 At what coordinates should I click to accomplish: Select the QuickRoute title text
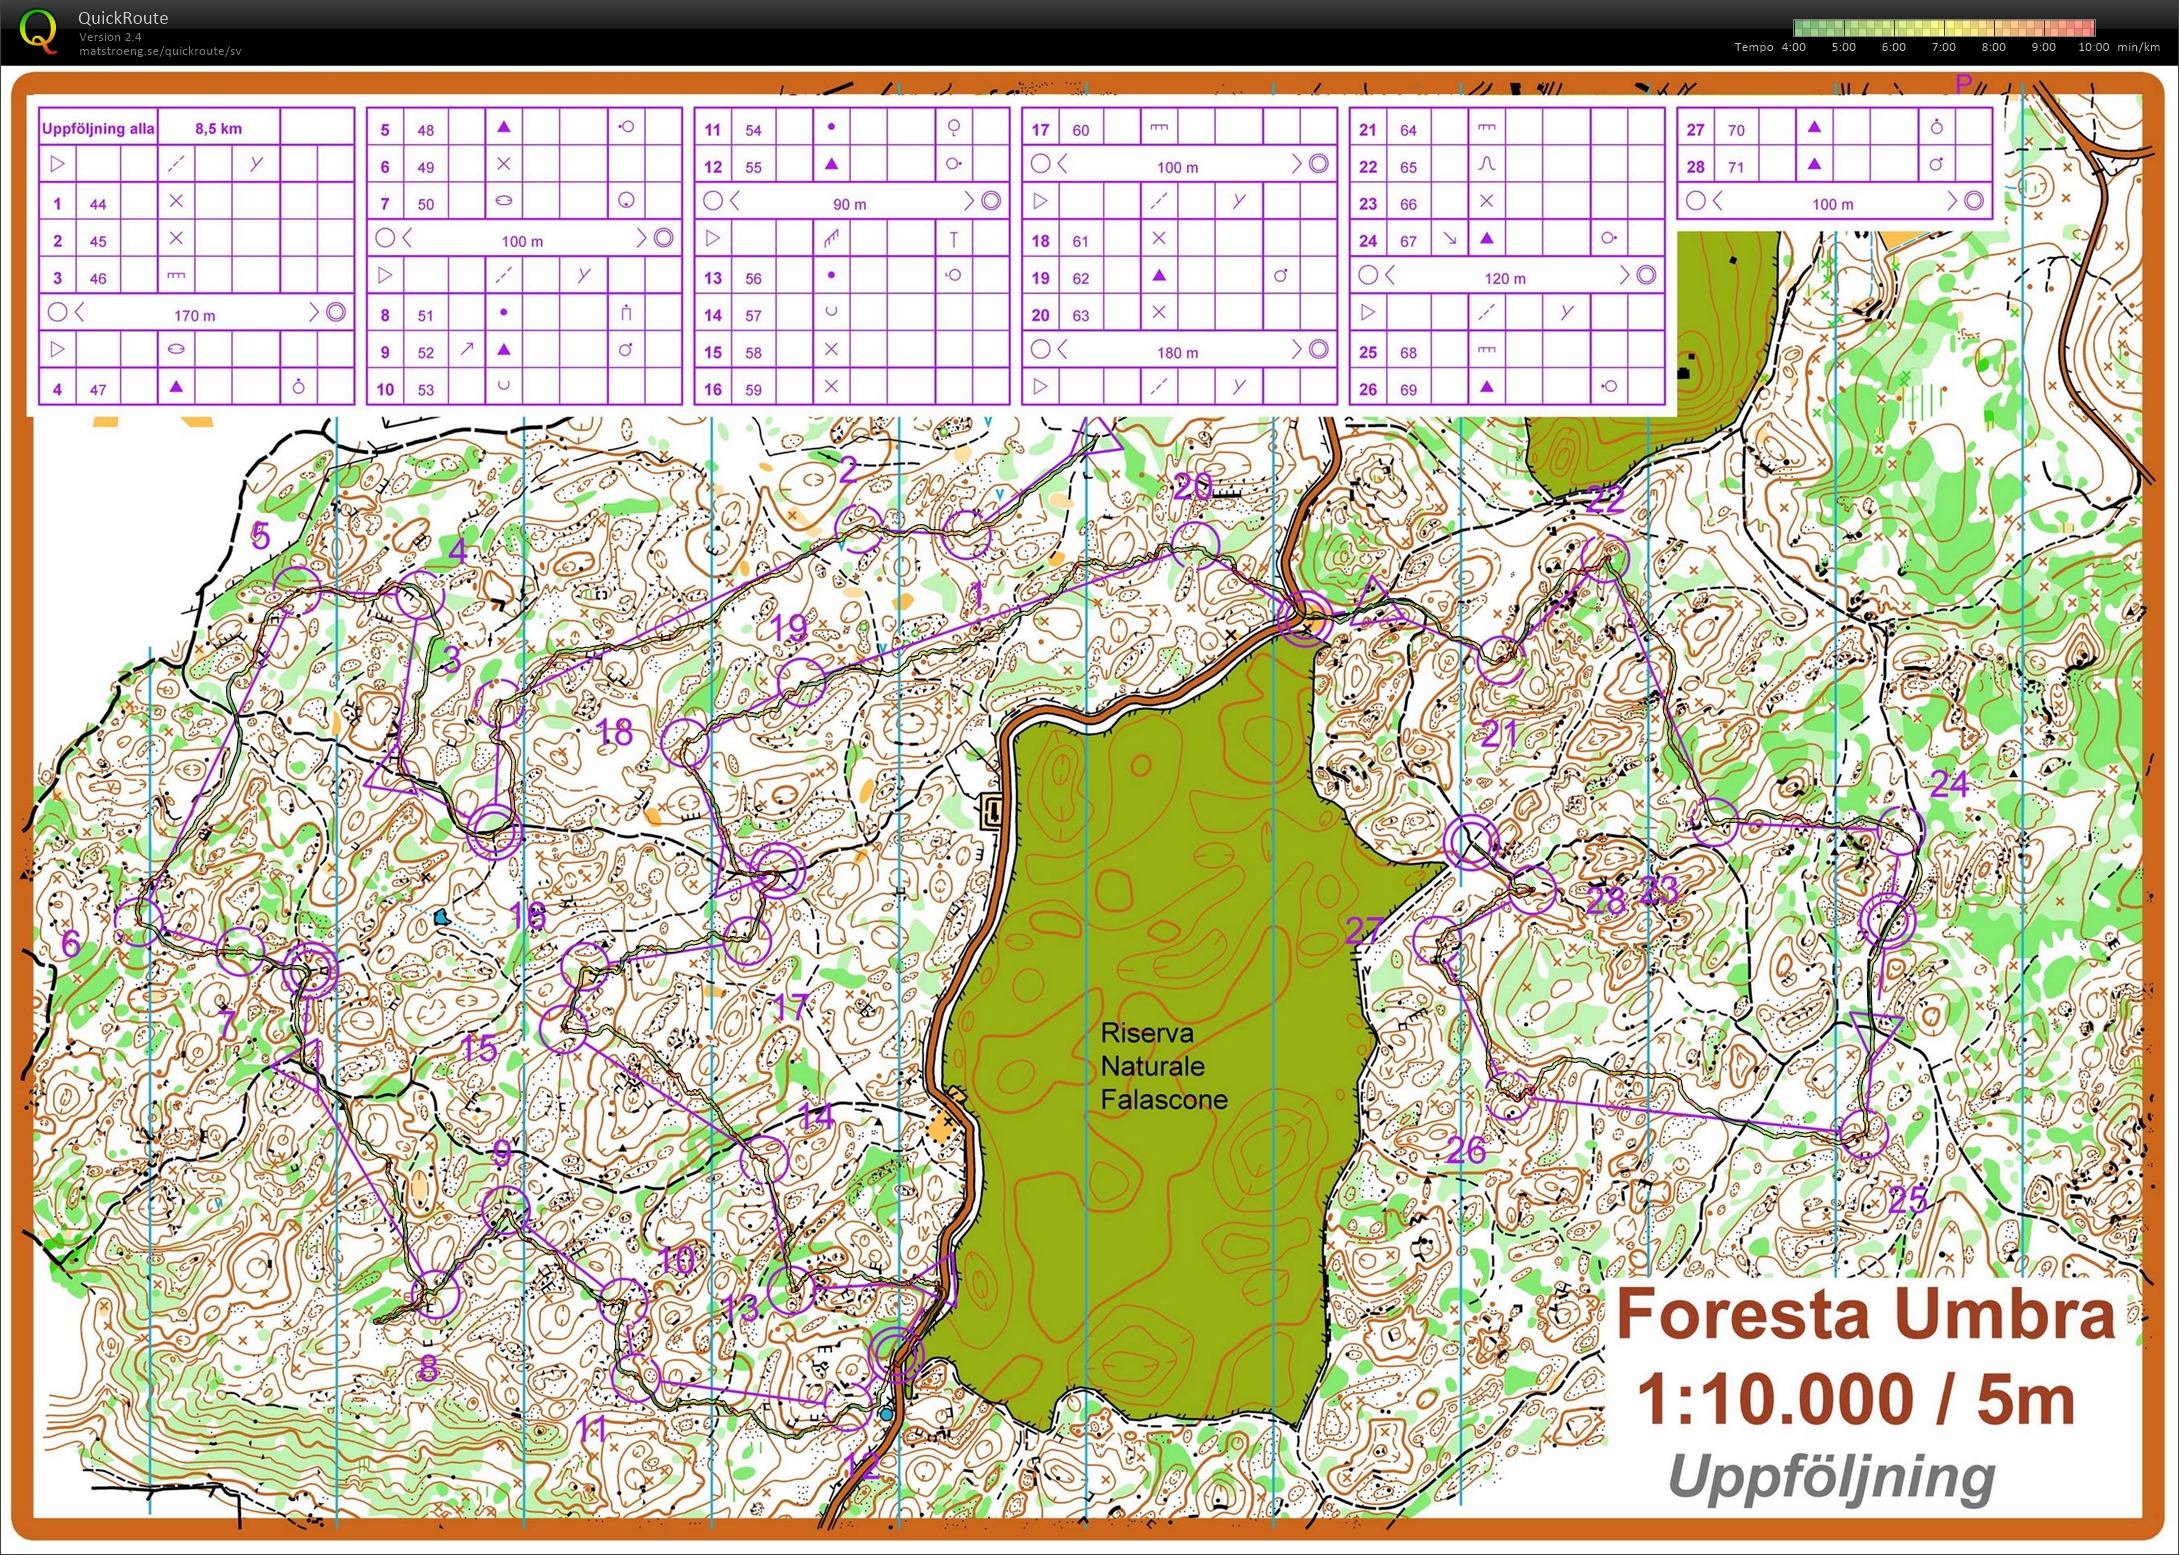[x=123, y=18]
